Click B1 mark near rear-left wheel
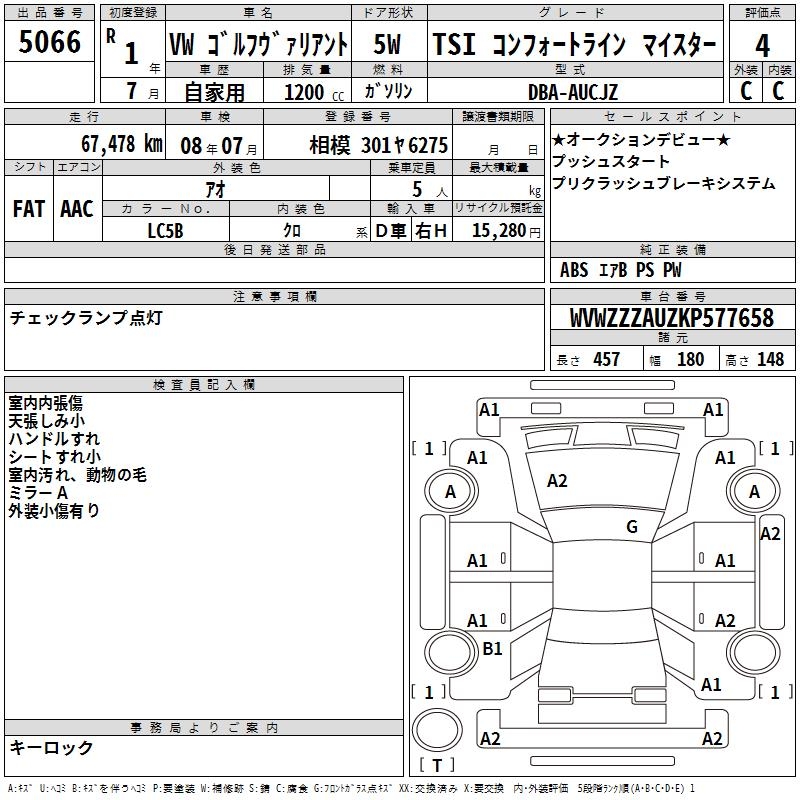800x800 pixels. pos(492,648)
